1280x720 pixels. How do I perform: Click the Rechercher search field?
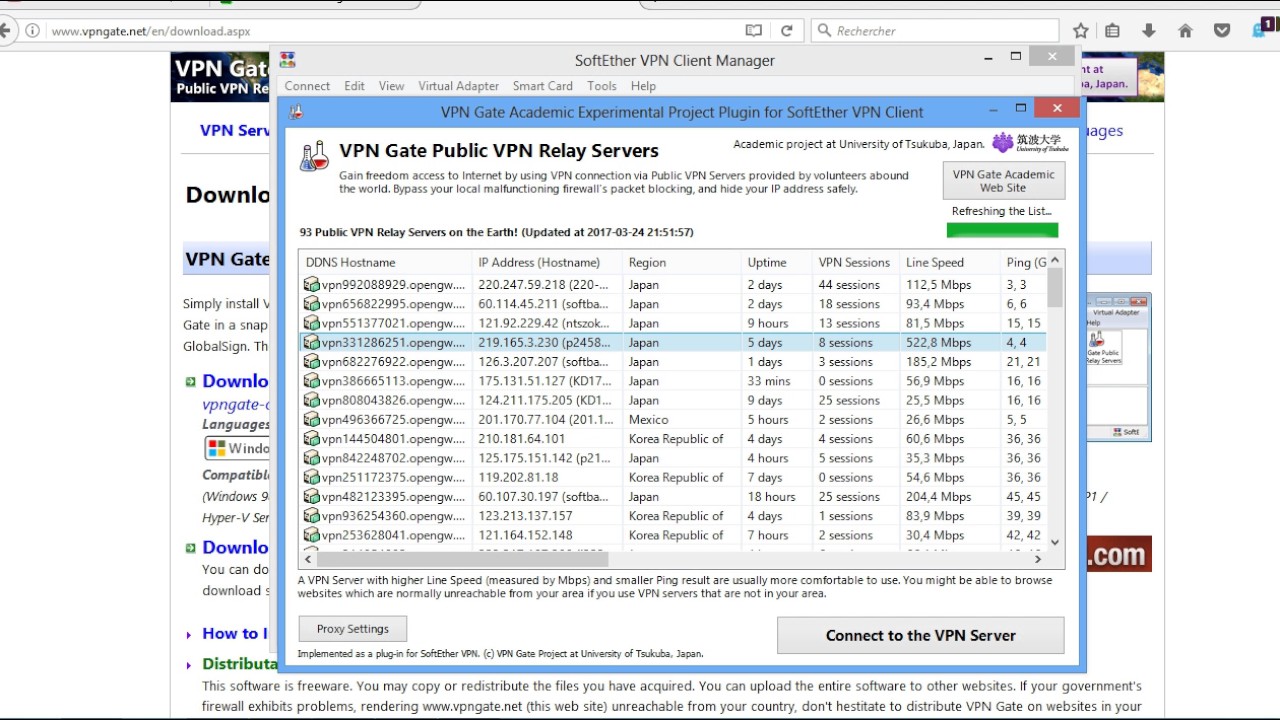pos(935,31)
